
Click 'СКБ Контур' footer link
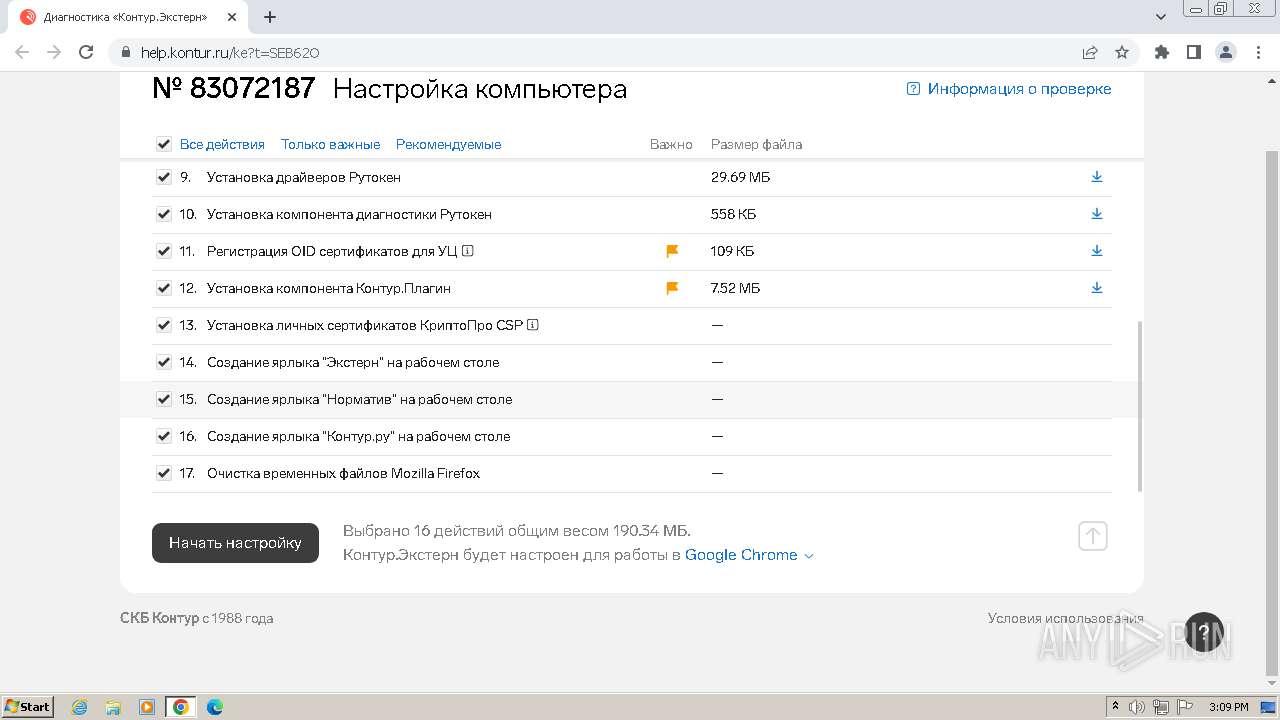[x=159, y=618]
